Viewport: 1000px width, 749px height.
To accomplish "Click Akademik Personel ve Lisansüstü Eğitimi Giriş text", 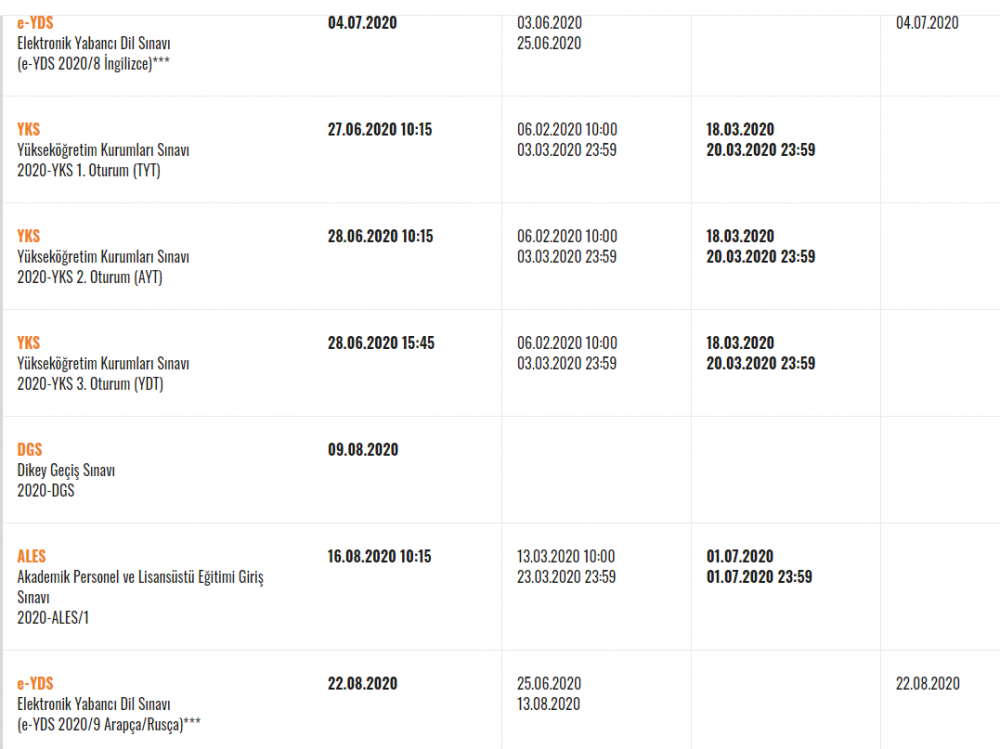I will coord(140,577).
